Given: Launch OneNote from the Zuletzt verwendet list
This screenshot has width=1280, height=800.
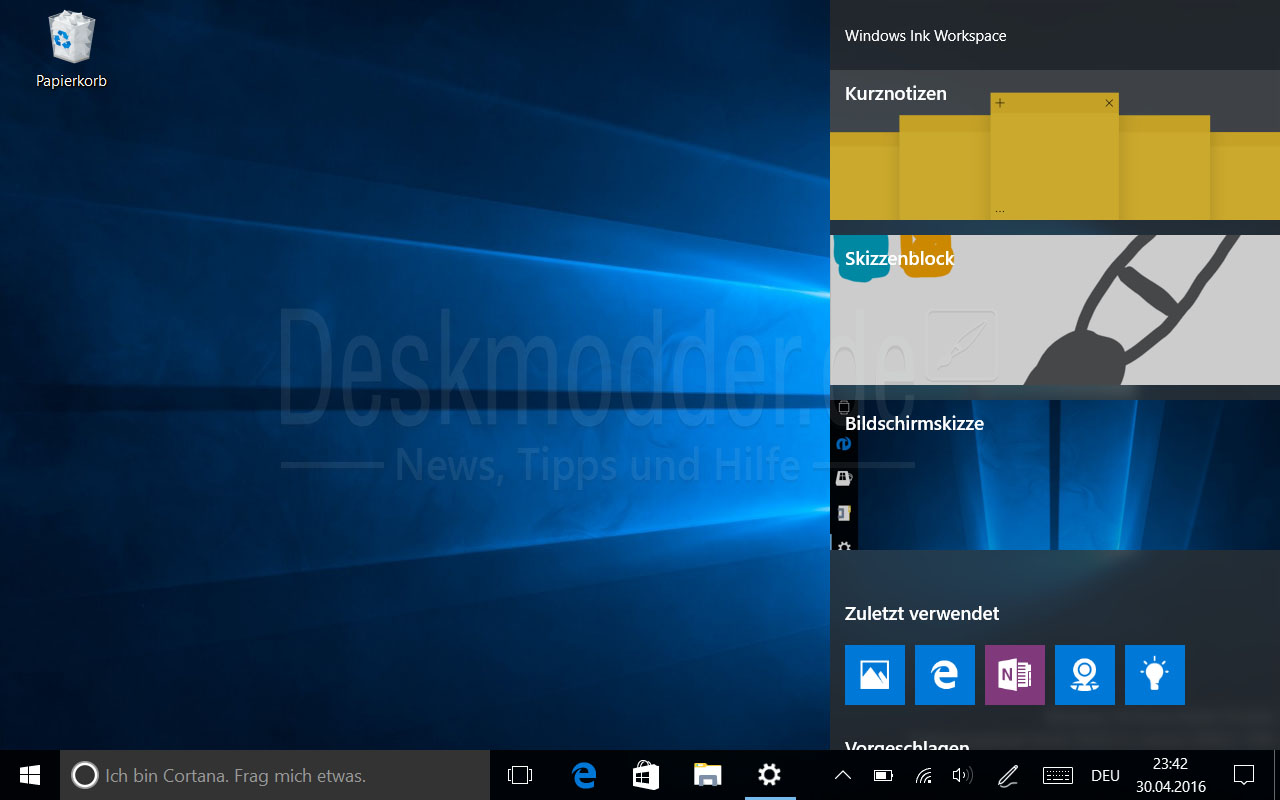Looking at the screenshot, I should click(1015, 675).
